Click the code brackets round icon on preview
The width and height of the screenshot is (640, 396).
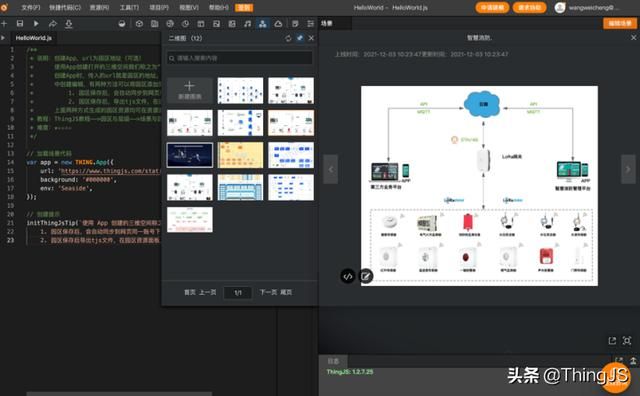[x=348, y=276]
